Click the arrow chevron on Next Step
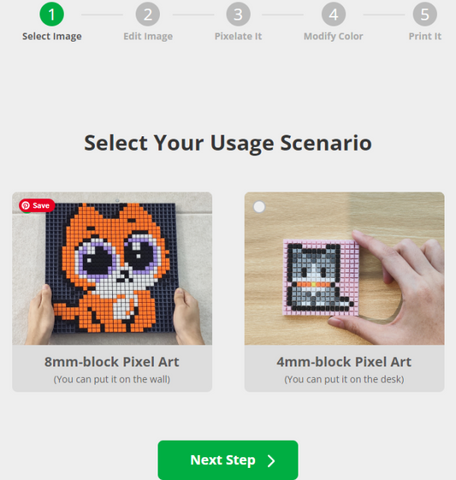 [271, 461]
